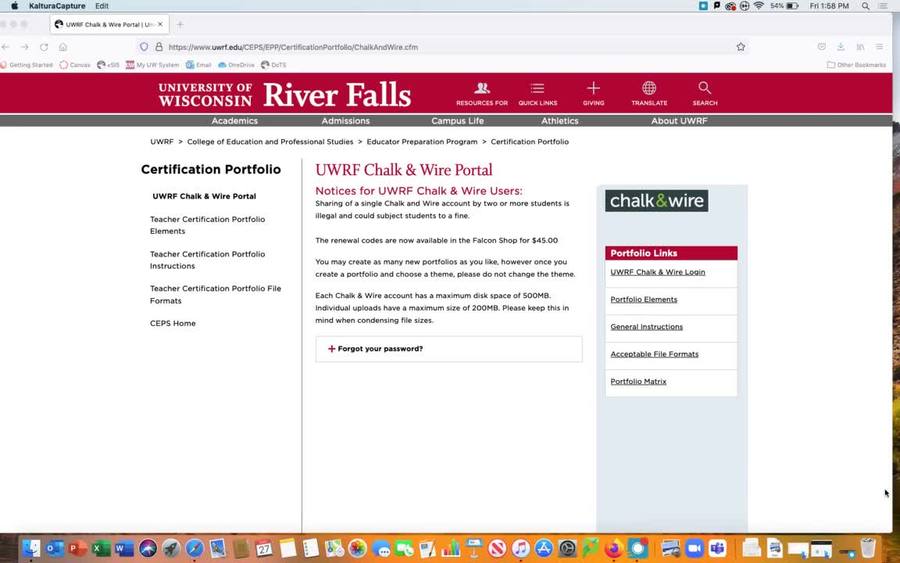
Task: Go to Acceptable File Formats link
Action: point(654,354)
